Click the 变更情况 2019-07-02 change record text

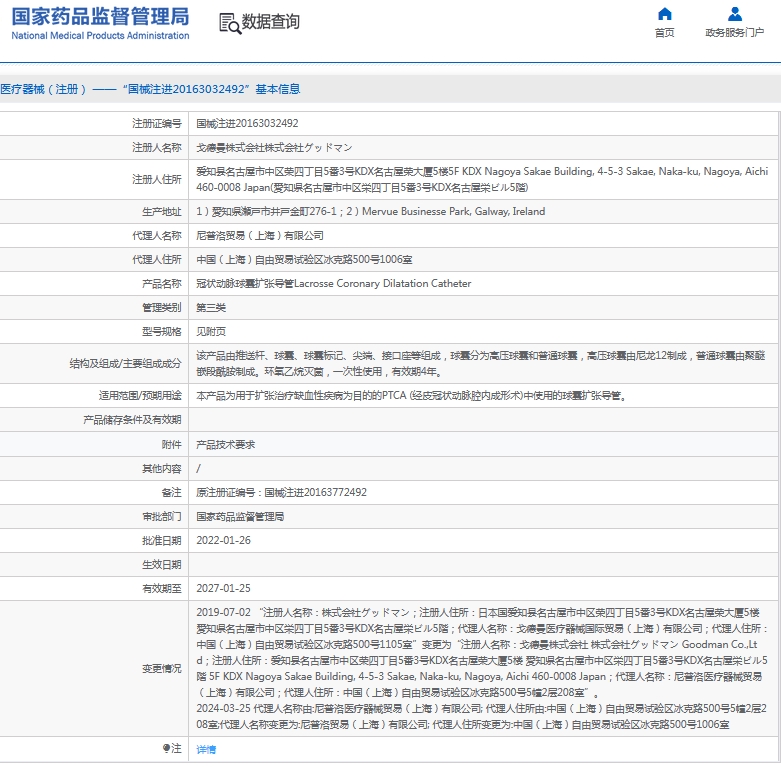pyautogui.click(x=482, y=652)
